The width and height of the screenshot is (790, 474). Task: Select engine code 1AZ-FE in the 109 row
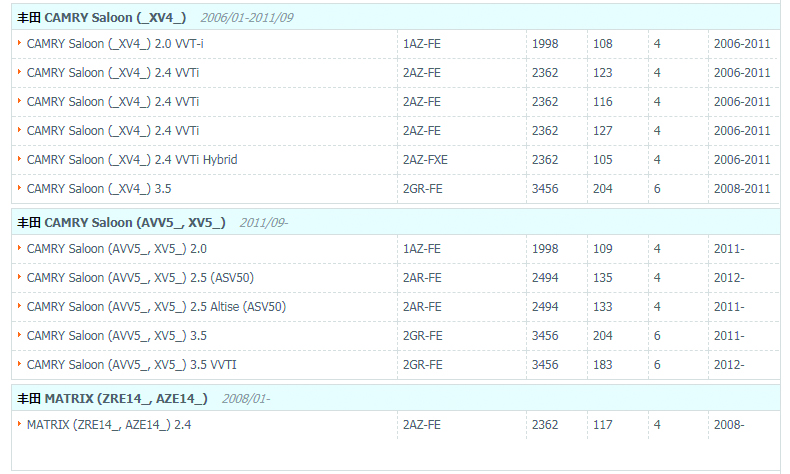422,249
